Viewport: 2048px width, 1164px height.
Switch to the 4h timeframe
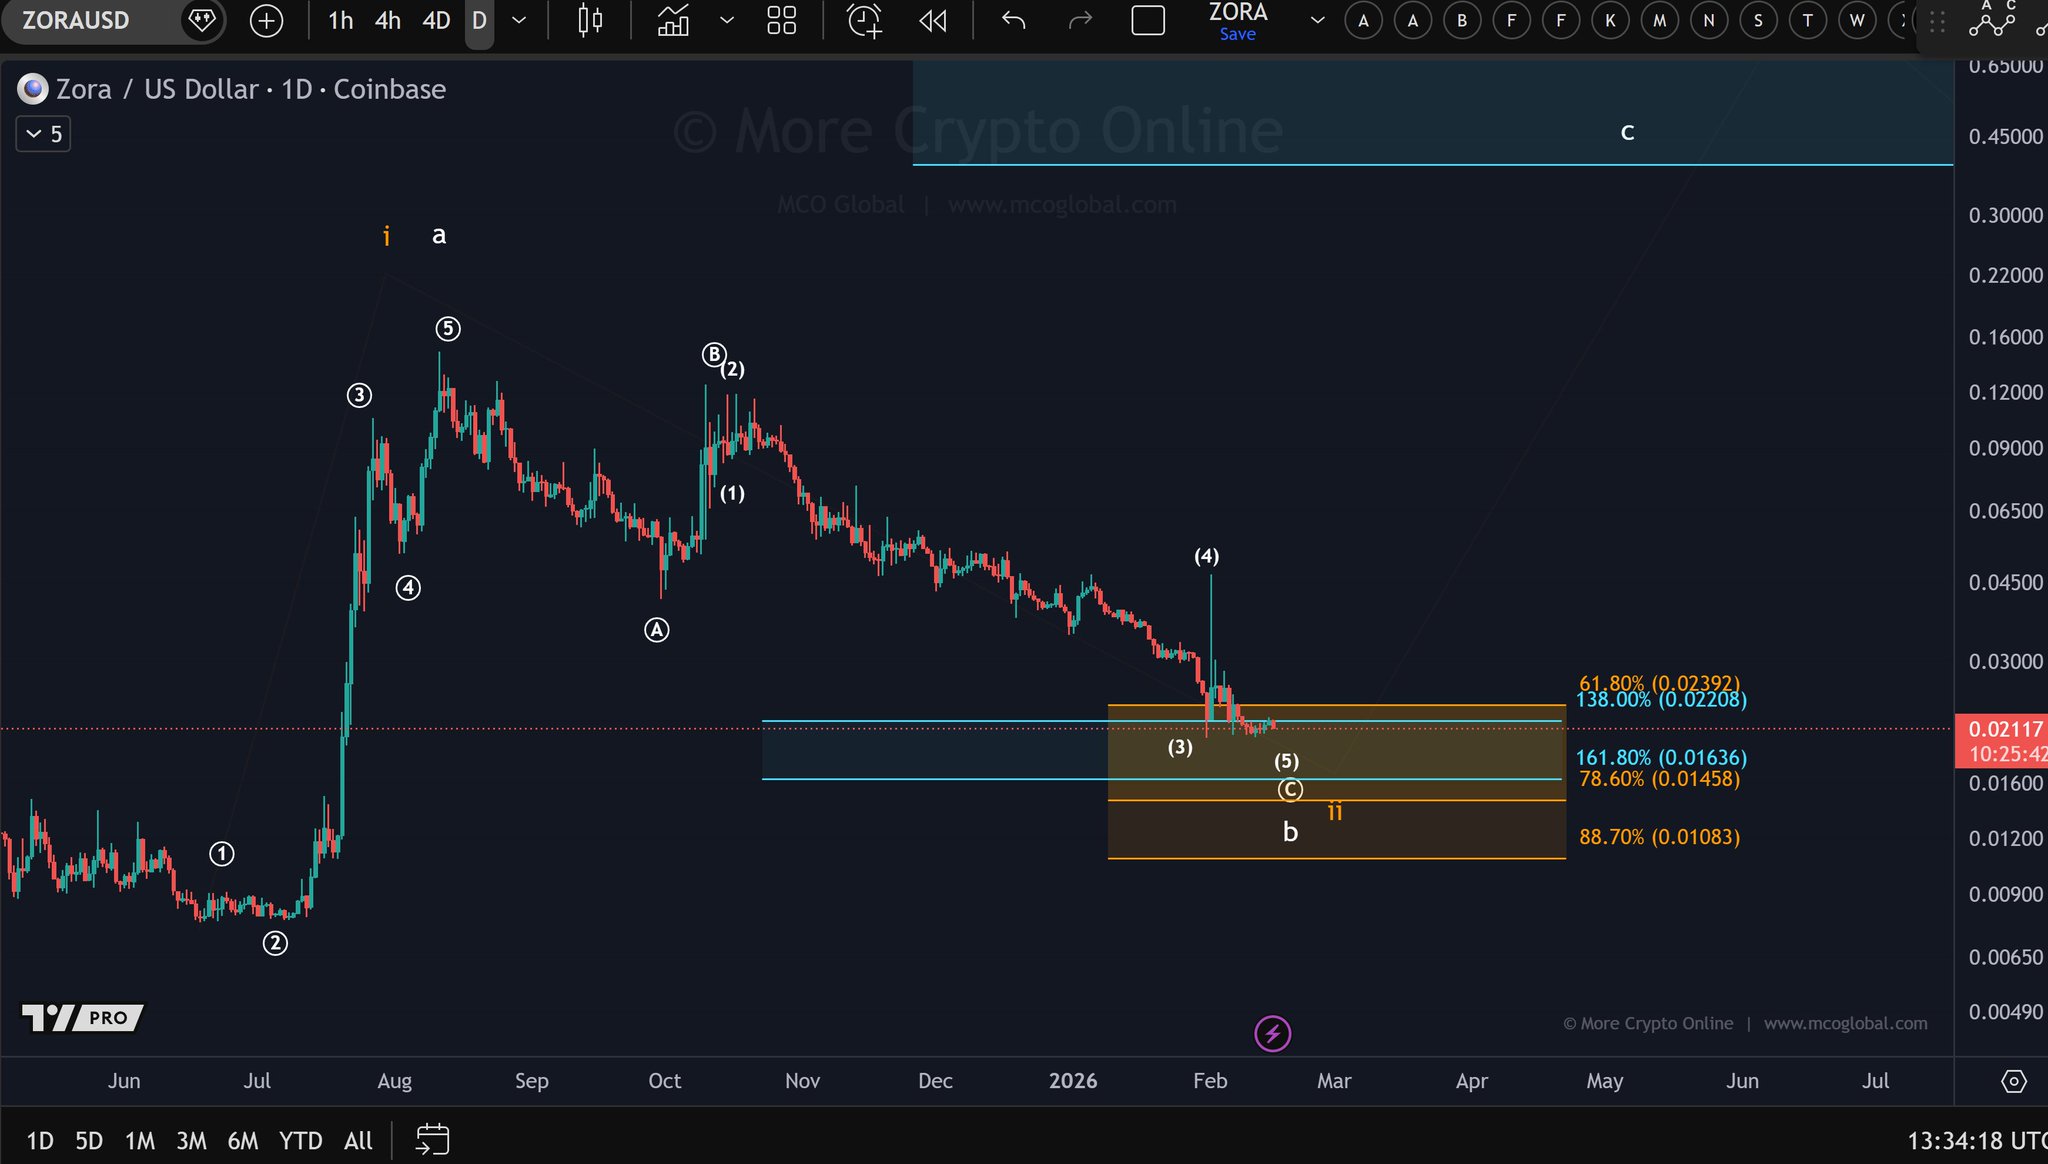point(387,20)
